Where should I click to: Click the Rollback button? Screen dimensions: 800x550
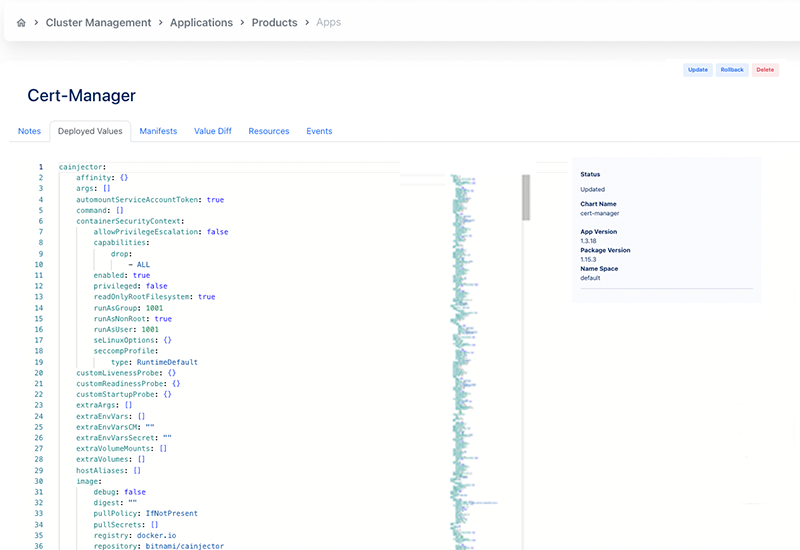click(x=731, y=70)
